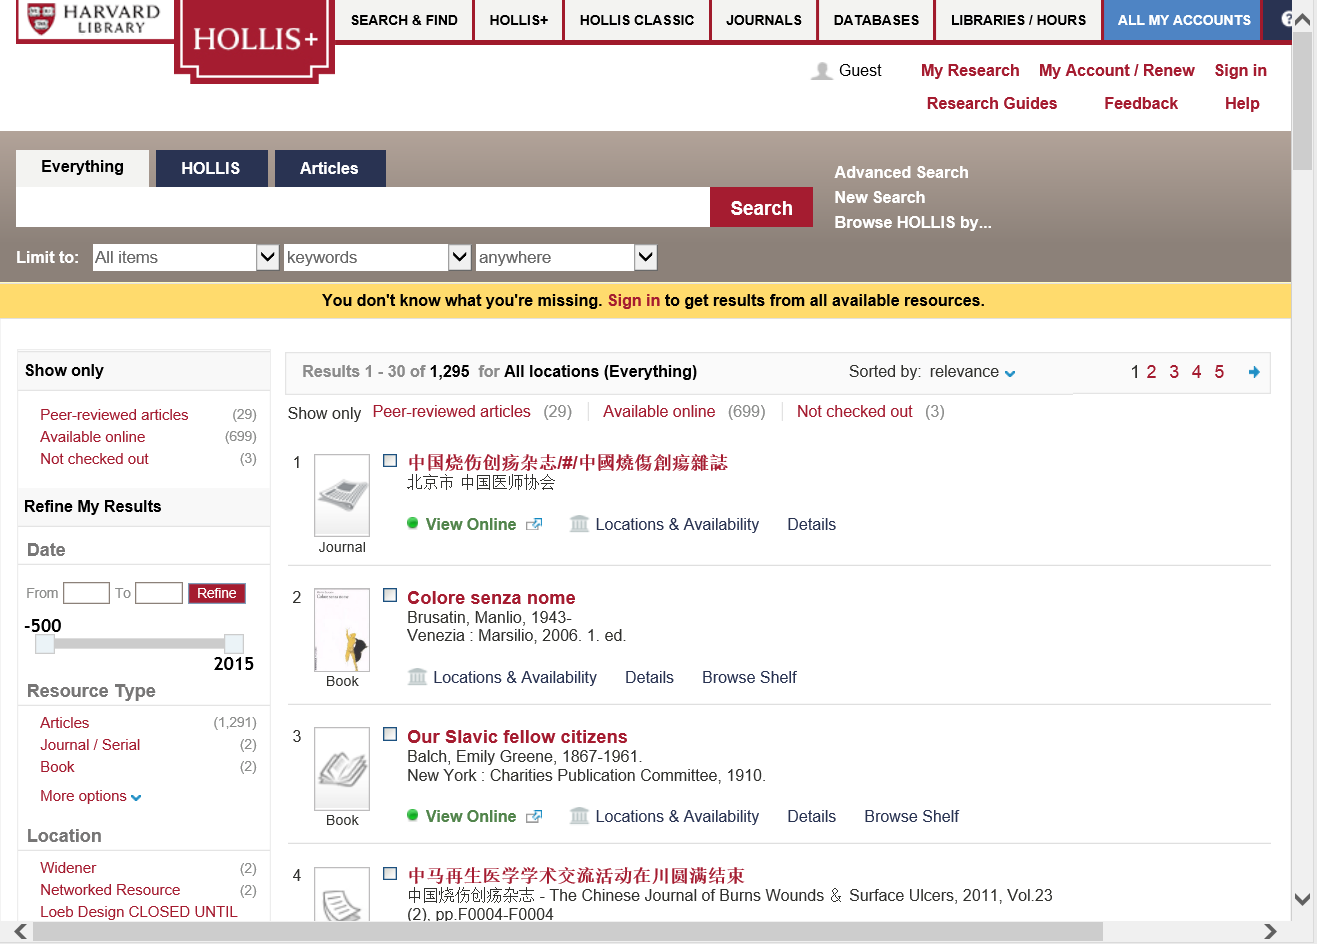This screenshot has width=1317, height=944.
Task: Click the Guest avatar icon
Action: [x=821, y=69]
